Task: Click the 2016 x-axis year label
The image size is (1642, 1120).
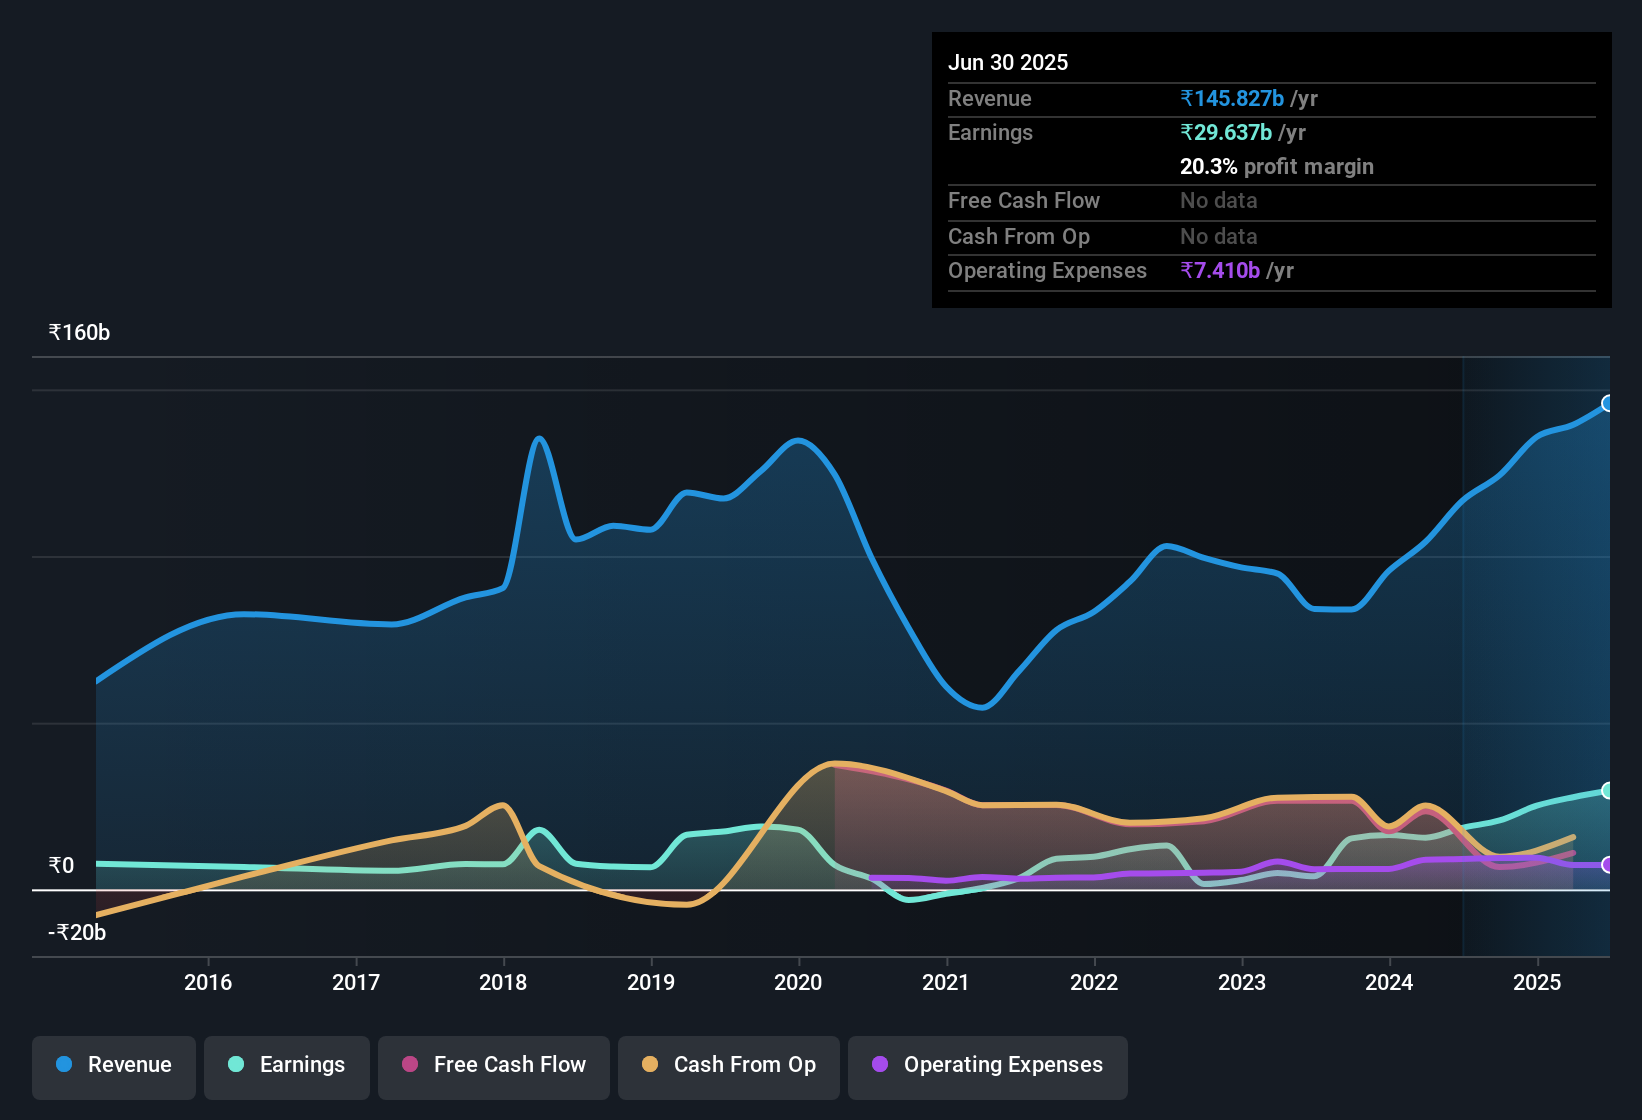Action: coord(208,982)
